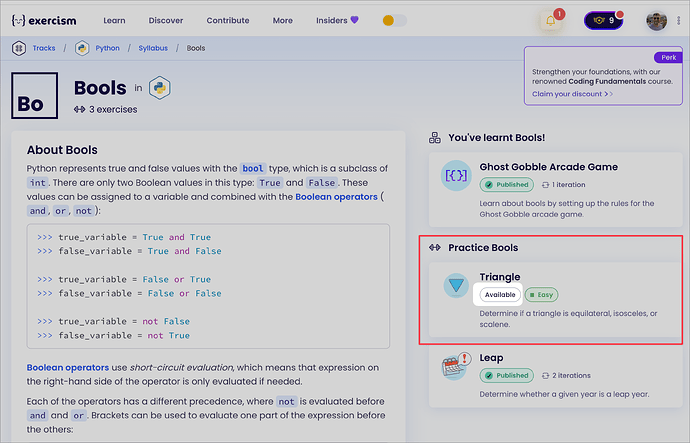The image size is (690, 443).
Task: Click the concept blocks icon beside You've learnt Bools
Action: (435, 138)
